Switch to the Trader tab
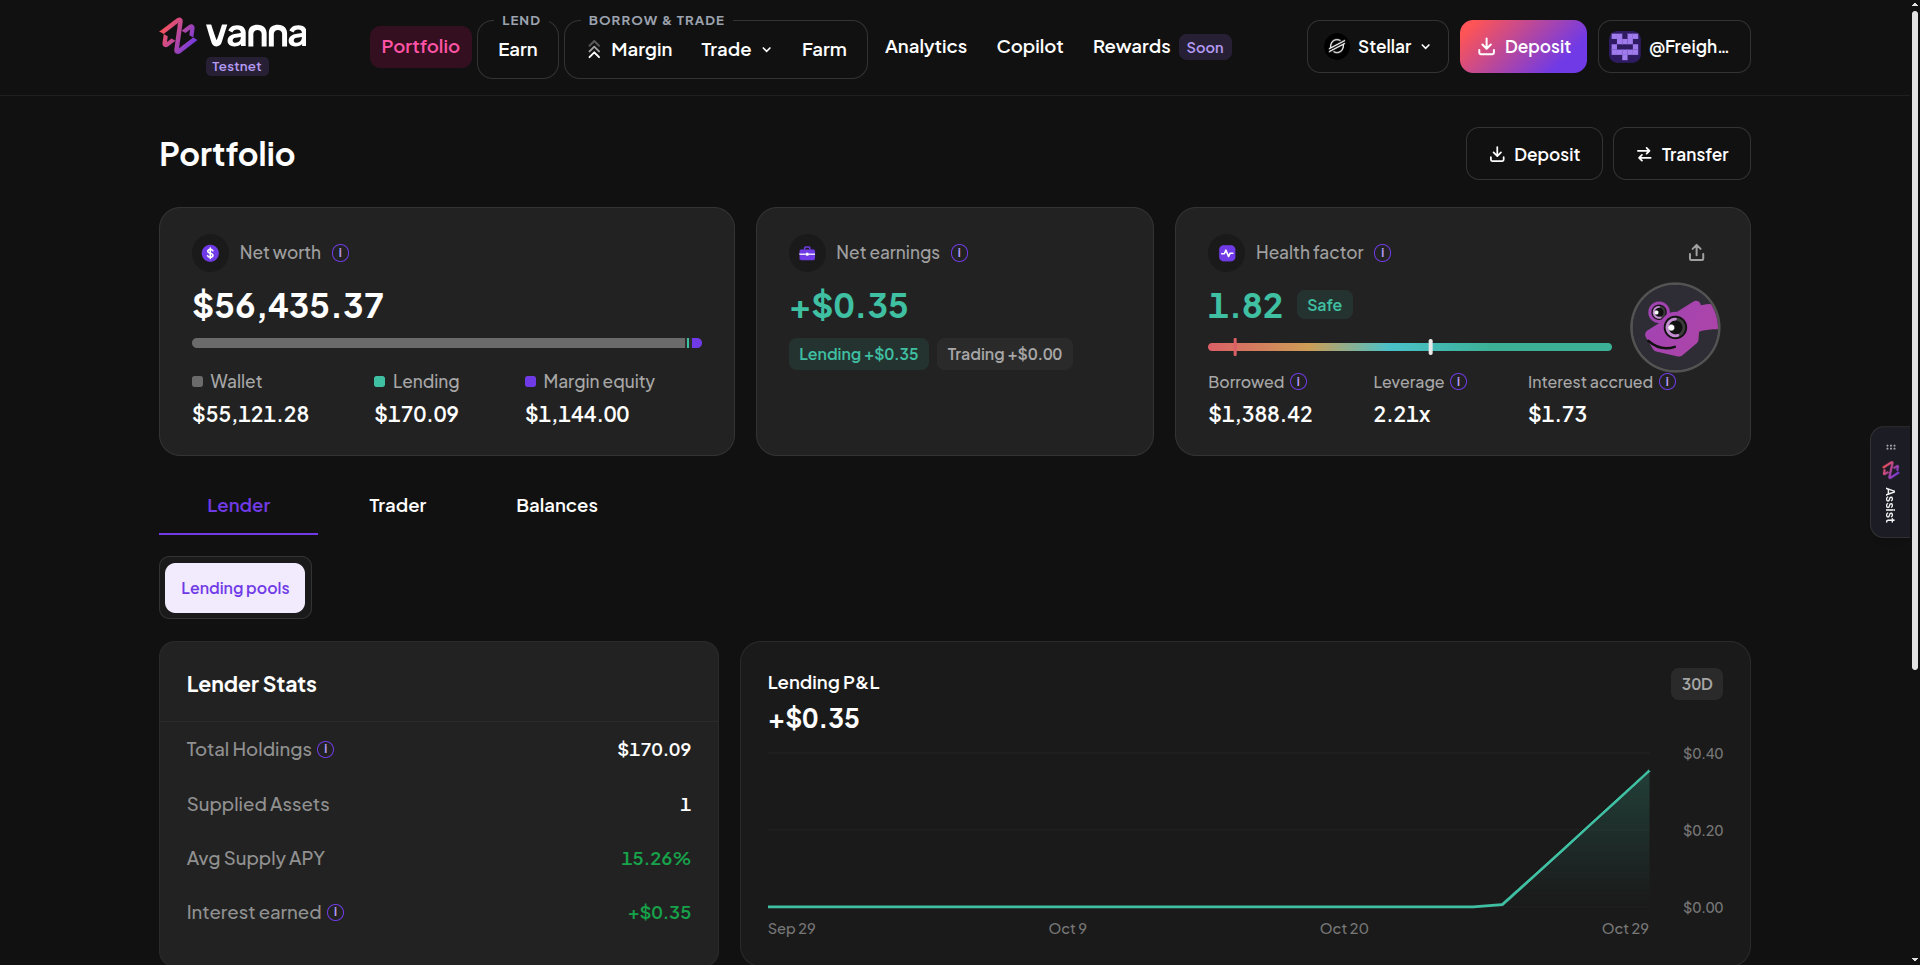Screen dimensions: 1920x965 pyautogui.click(x=397, y=506)
